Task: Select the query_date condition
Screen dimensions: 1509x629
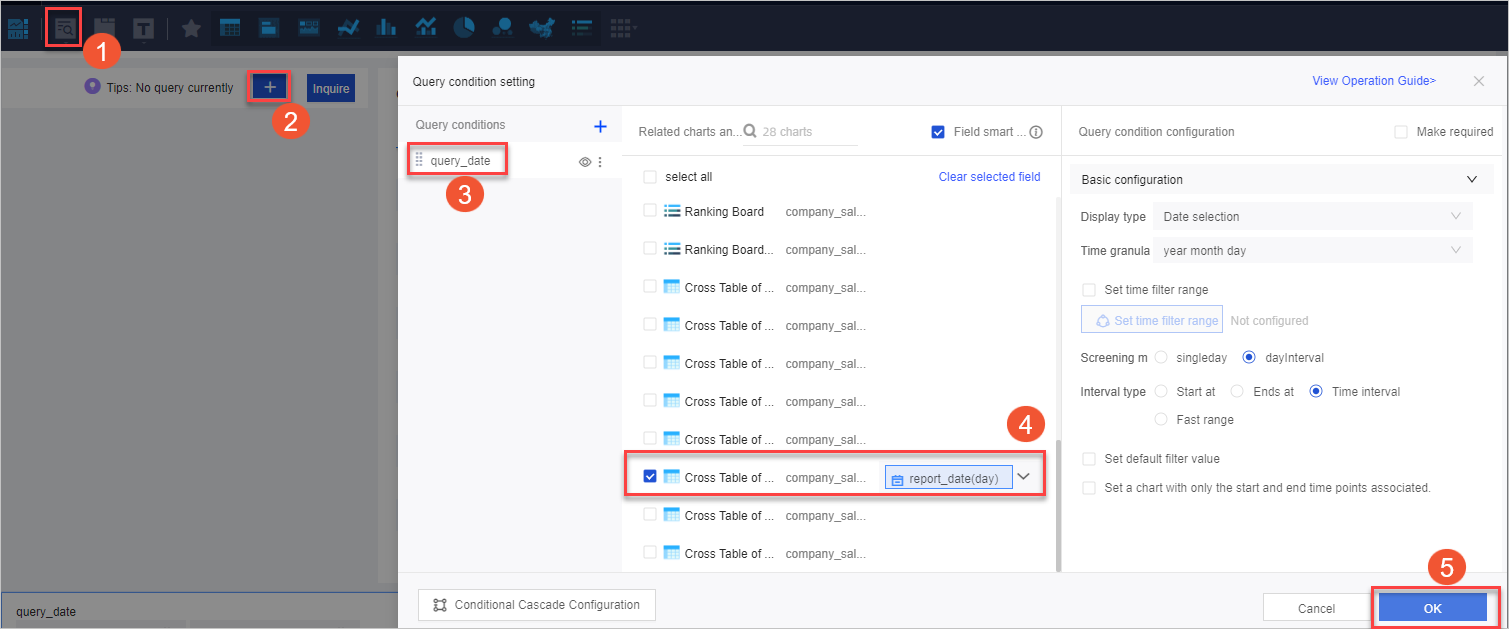Action: click(460, 160)
